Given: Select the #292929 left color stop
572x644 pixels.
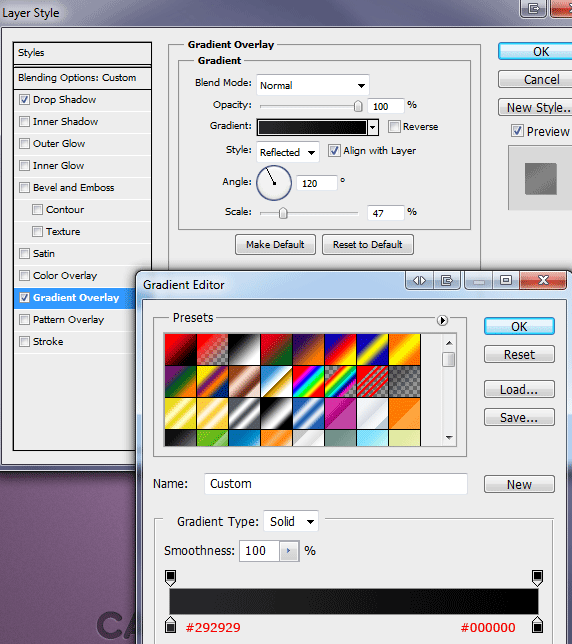Looking at the screenshot, I should coord(170,625).
